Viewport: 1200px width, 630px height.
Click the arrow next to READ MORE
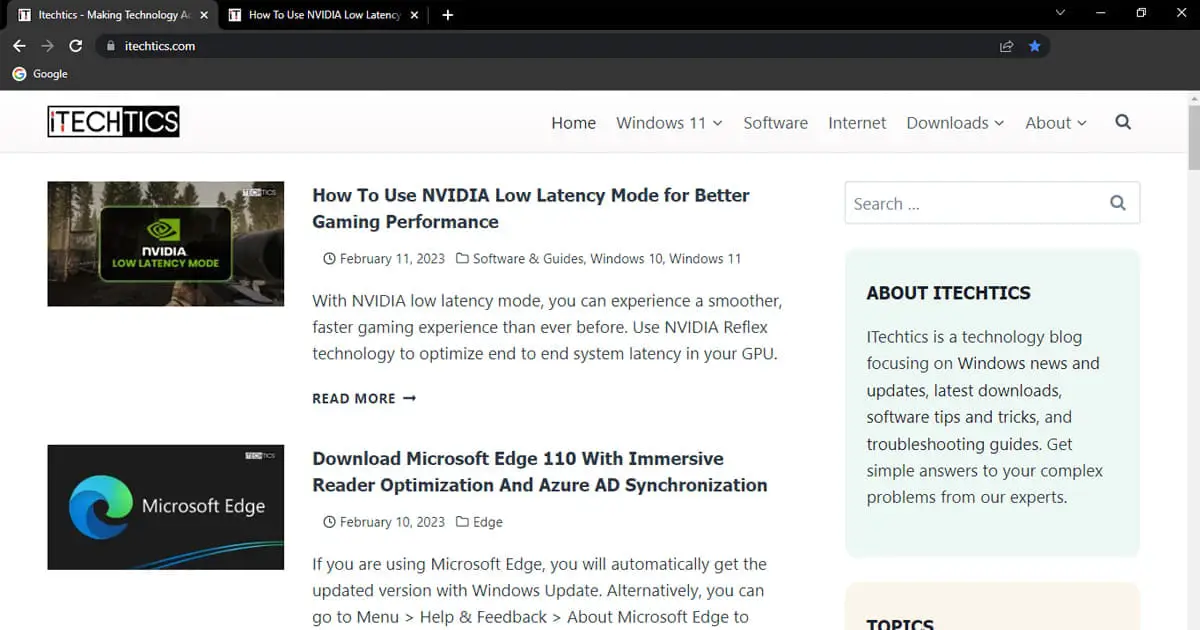tap(409, 398)
